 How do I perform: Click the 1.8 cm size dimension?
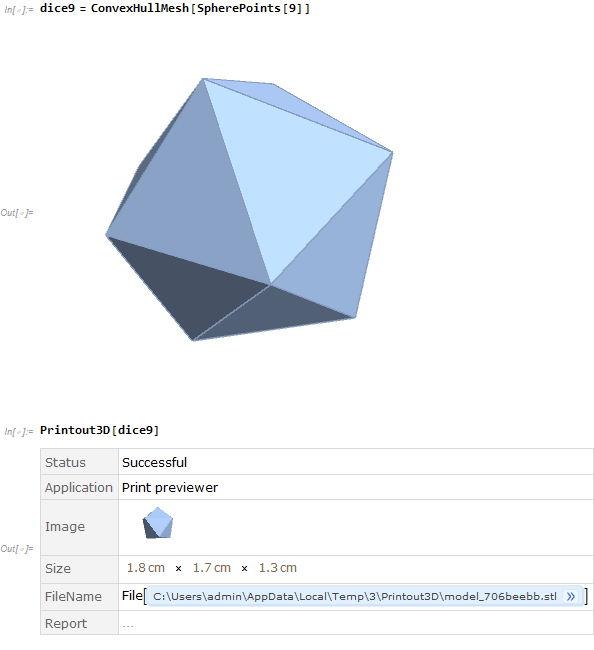pos(145,568)
